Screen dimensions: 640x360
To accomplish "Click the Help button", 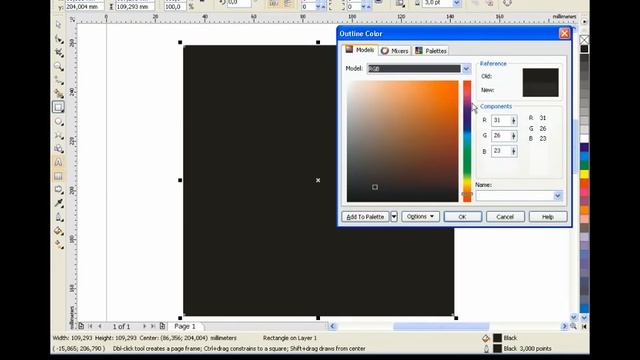I will pos(548,216).
